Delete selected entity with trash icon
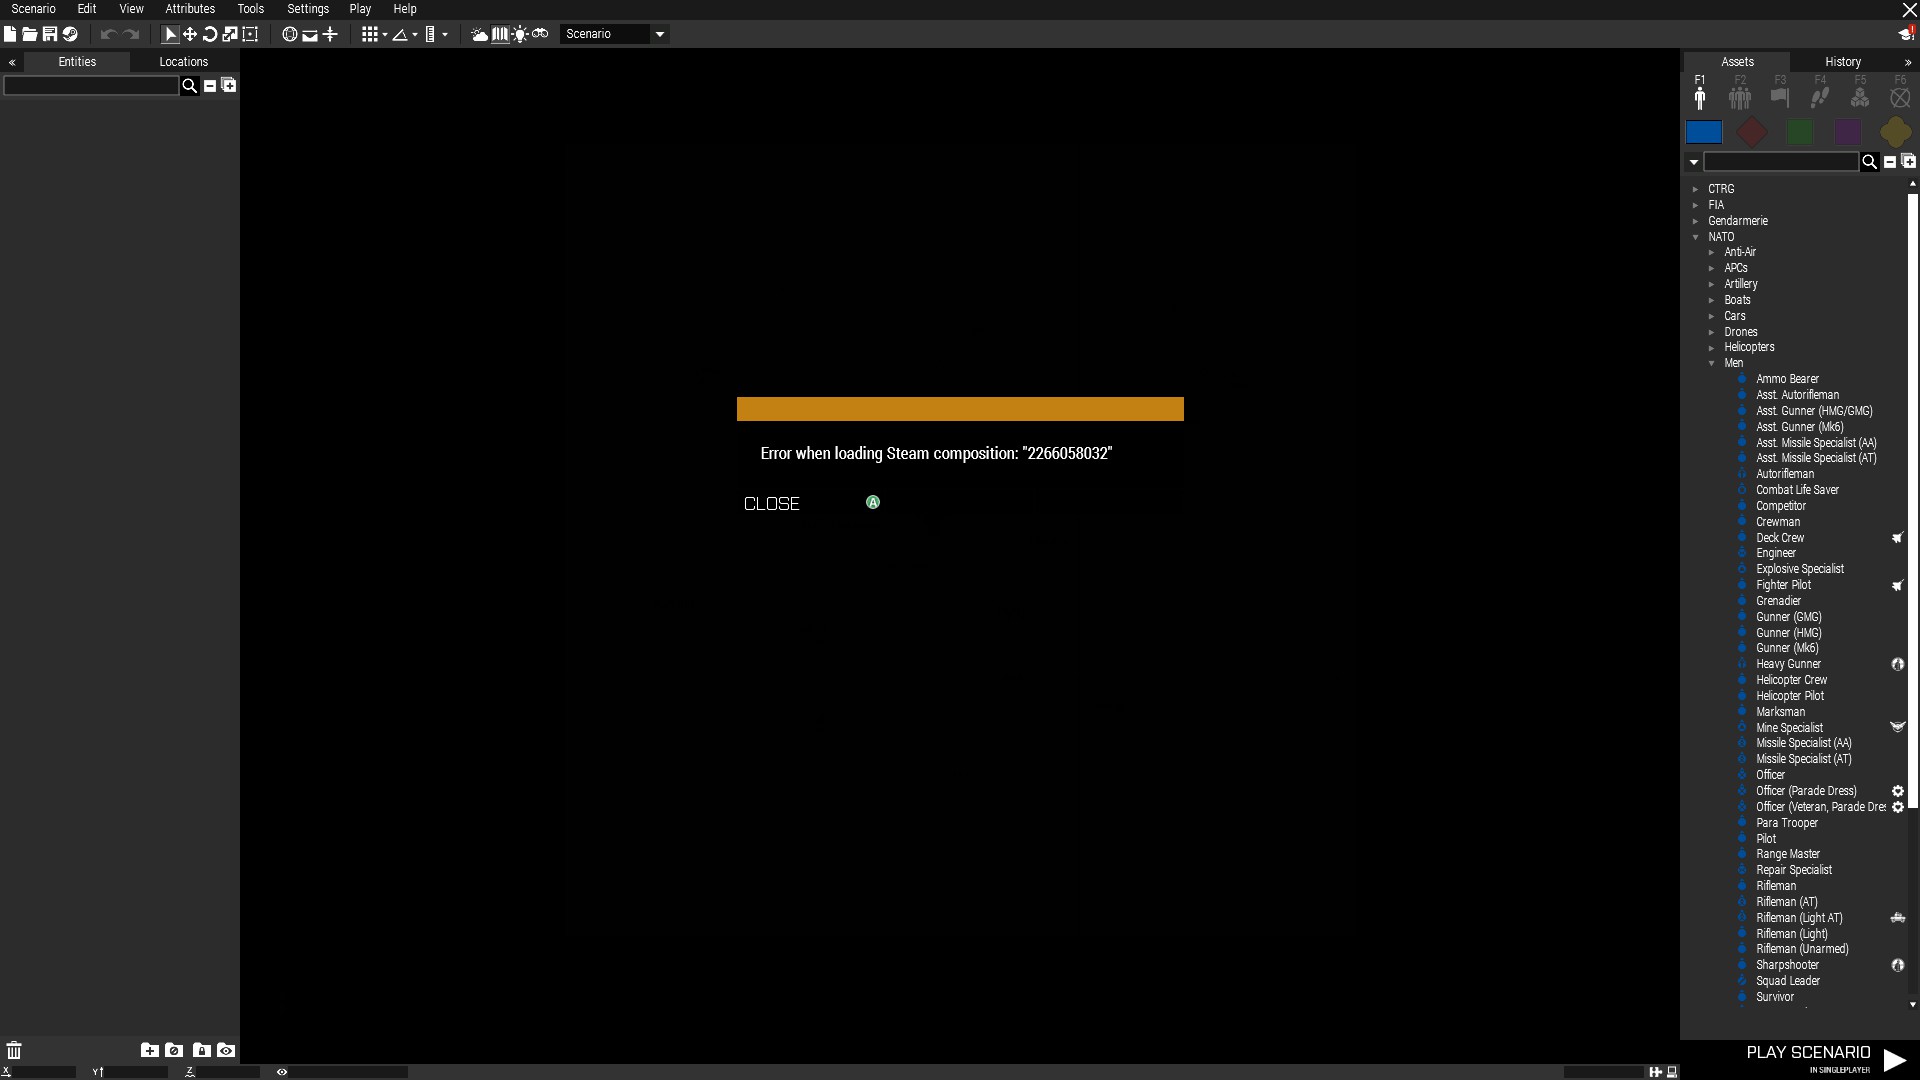 (x=14, y=1050)
